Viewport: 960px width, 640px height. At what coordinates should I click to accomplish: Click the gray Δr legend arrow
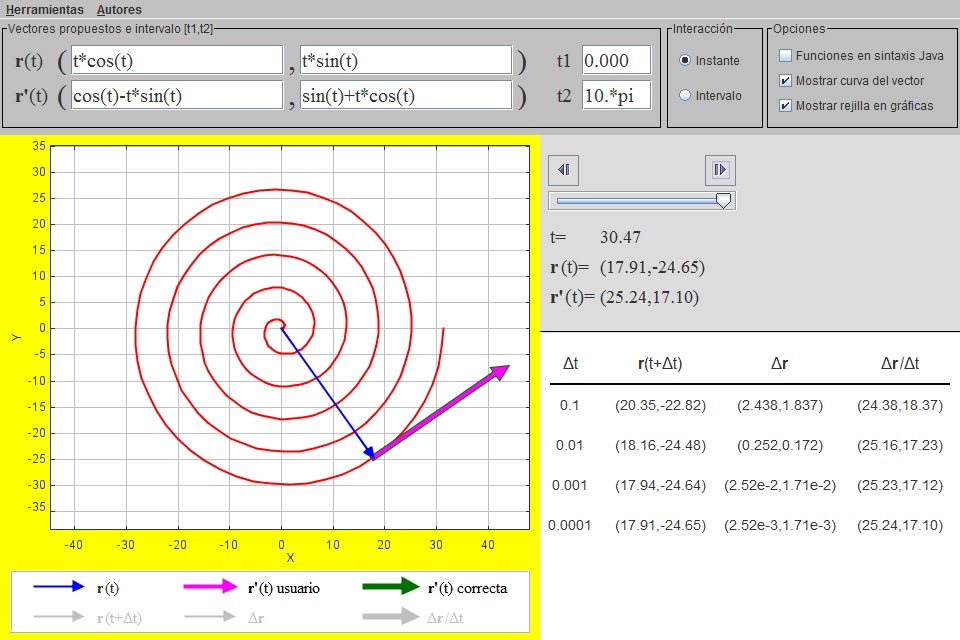[210, 617]
